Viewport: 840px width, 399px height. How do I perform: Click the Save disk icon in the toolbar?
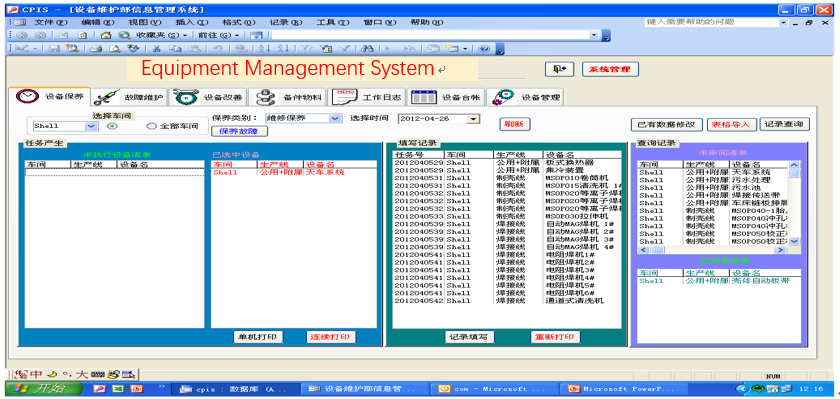pos(54,49)
